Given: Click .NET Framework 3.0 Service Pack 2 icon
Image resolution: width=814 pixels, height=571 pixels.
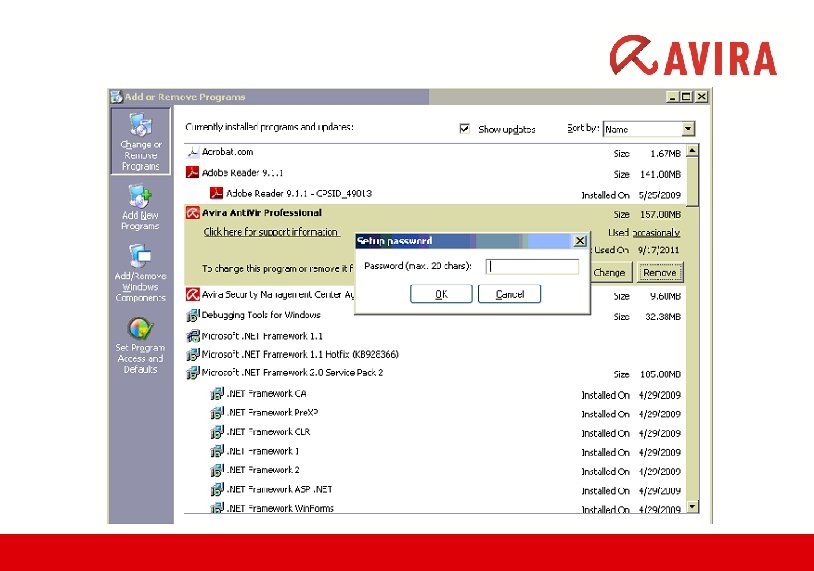Looking at the screenshot, I should (x=193, y=373).
